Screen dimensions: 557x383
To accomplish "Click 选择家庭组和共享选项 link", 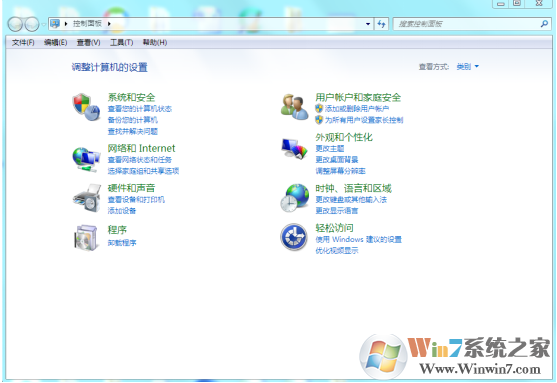I will click(143, 171).
